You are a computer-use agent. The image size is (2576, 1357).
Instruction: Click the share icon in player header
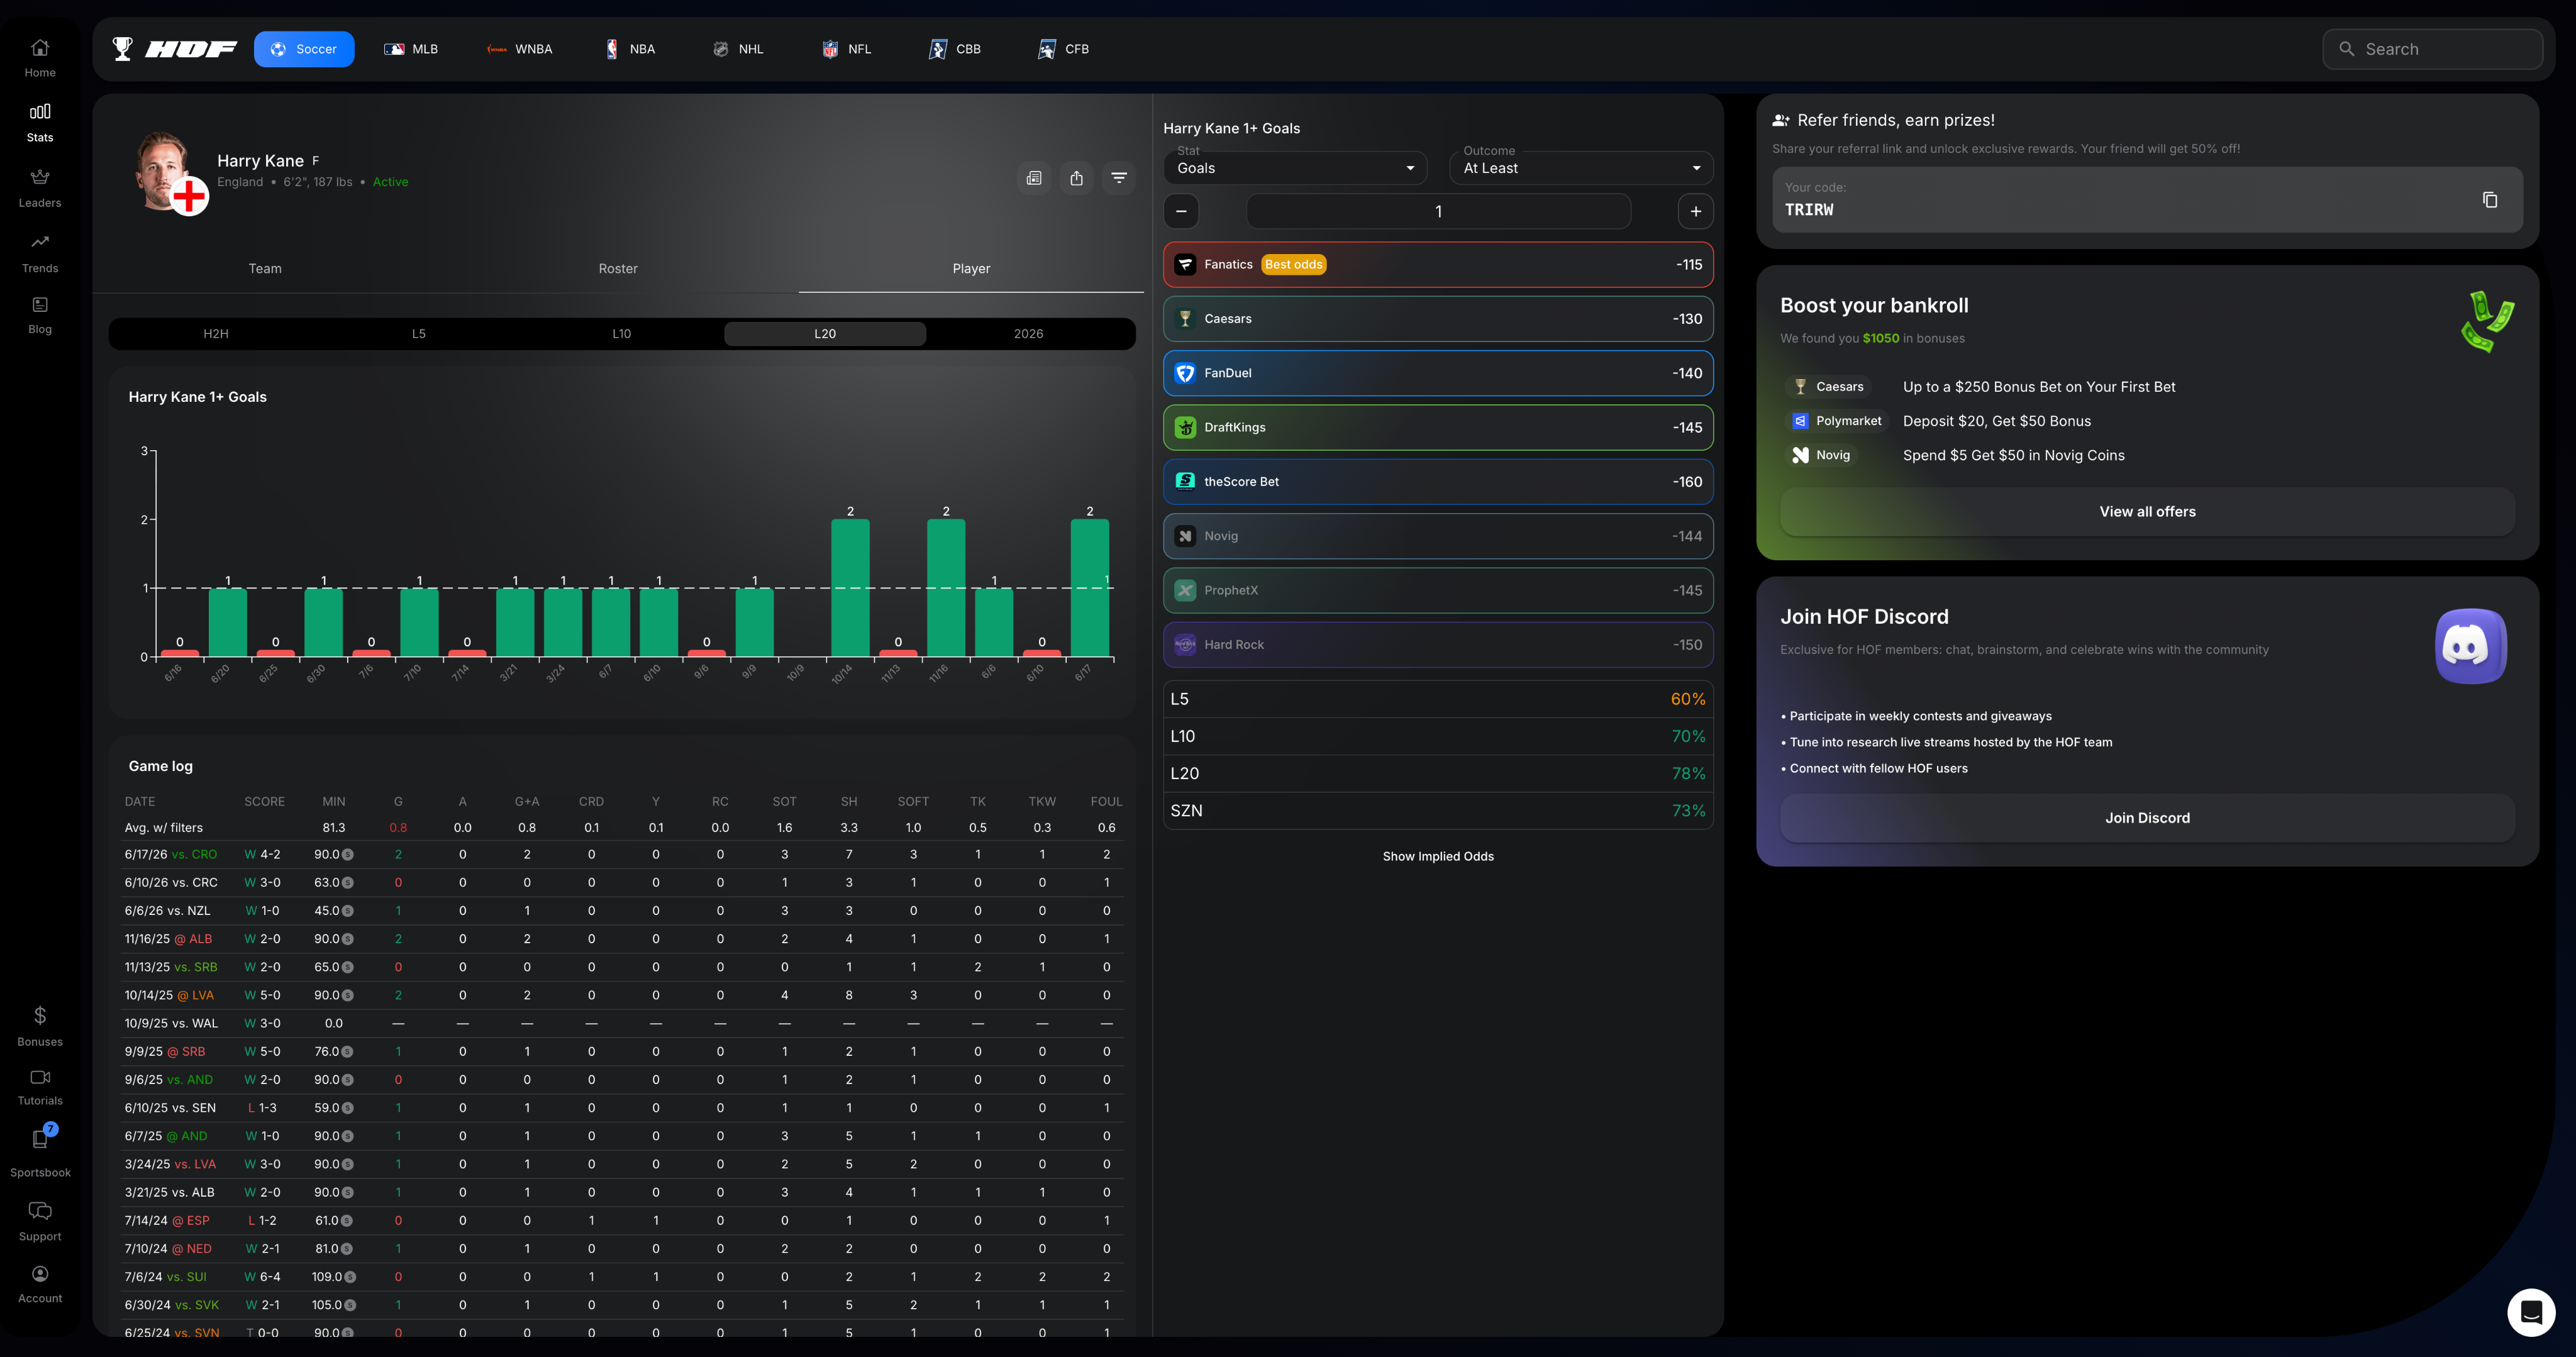pos(1076,178)
